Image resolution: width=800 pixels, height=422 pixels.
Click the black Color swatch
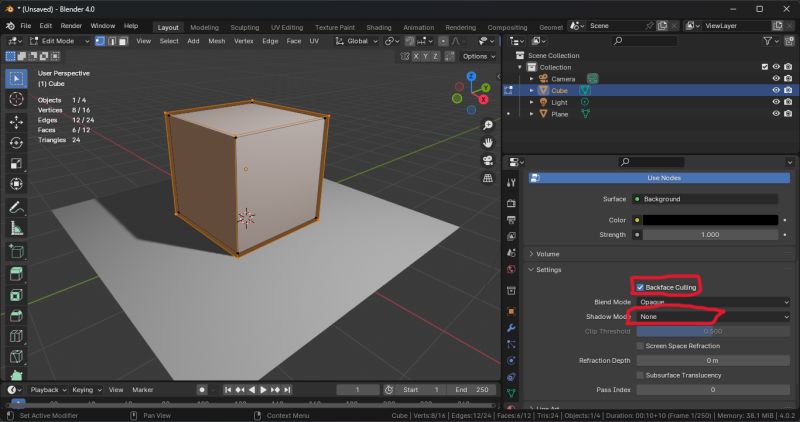coord(710,220)
